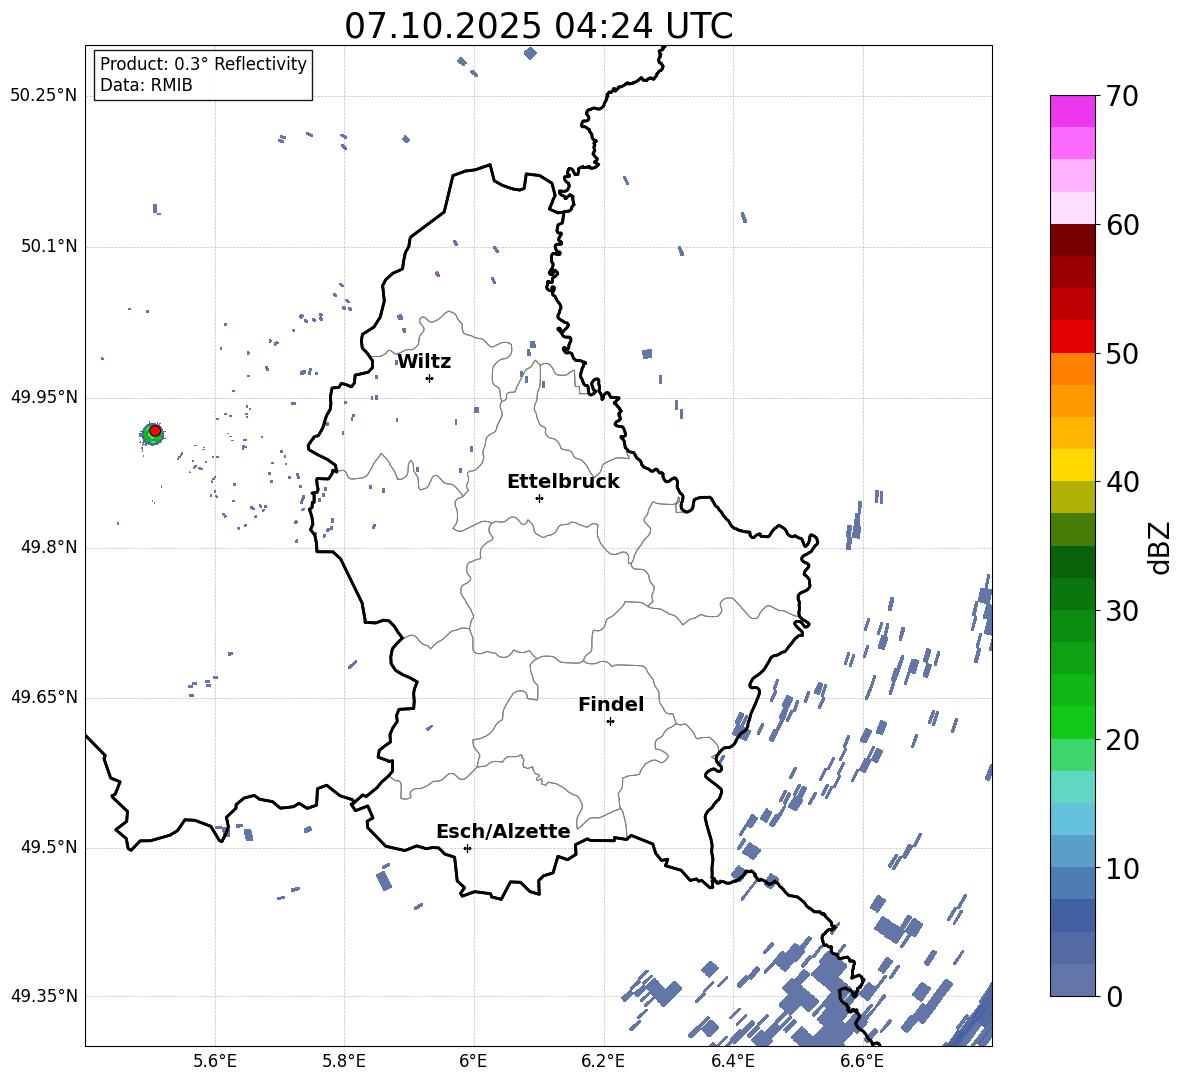
Task: Click the 49.35°N latitude label
Action: 44,996
